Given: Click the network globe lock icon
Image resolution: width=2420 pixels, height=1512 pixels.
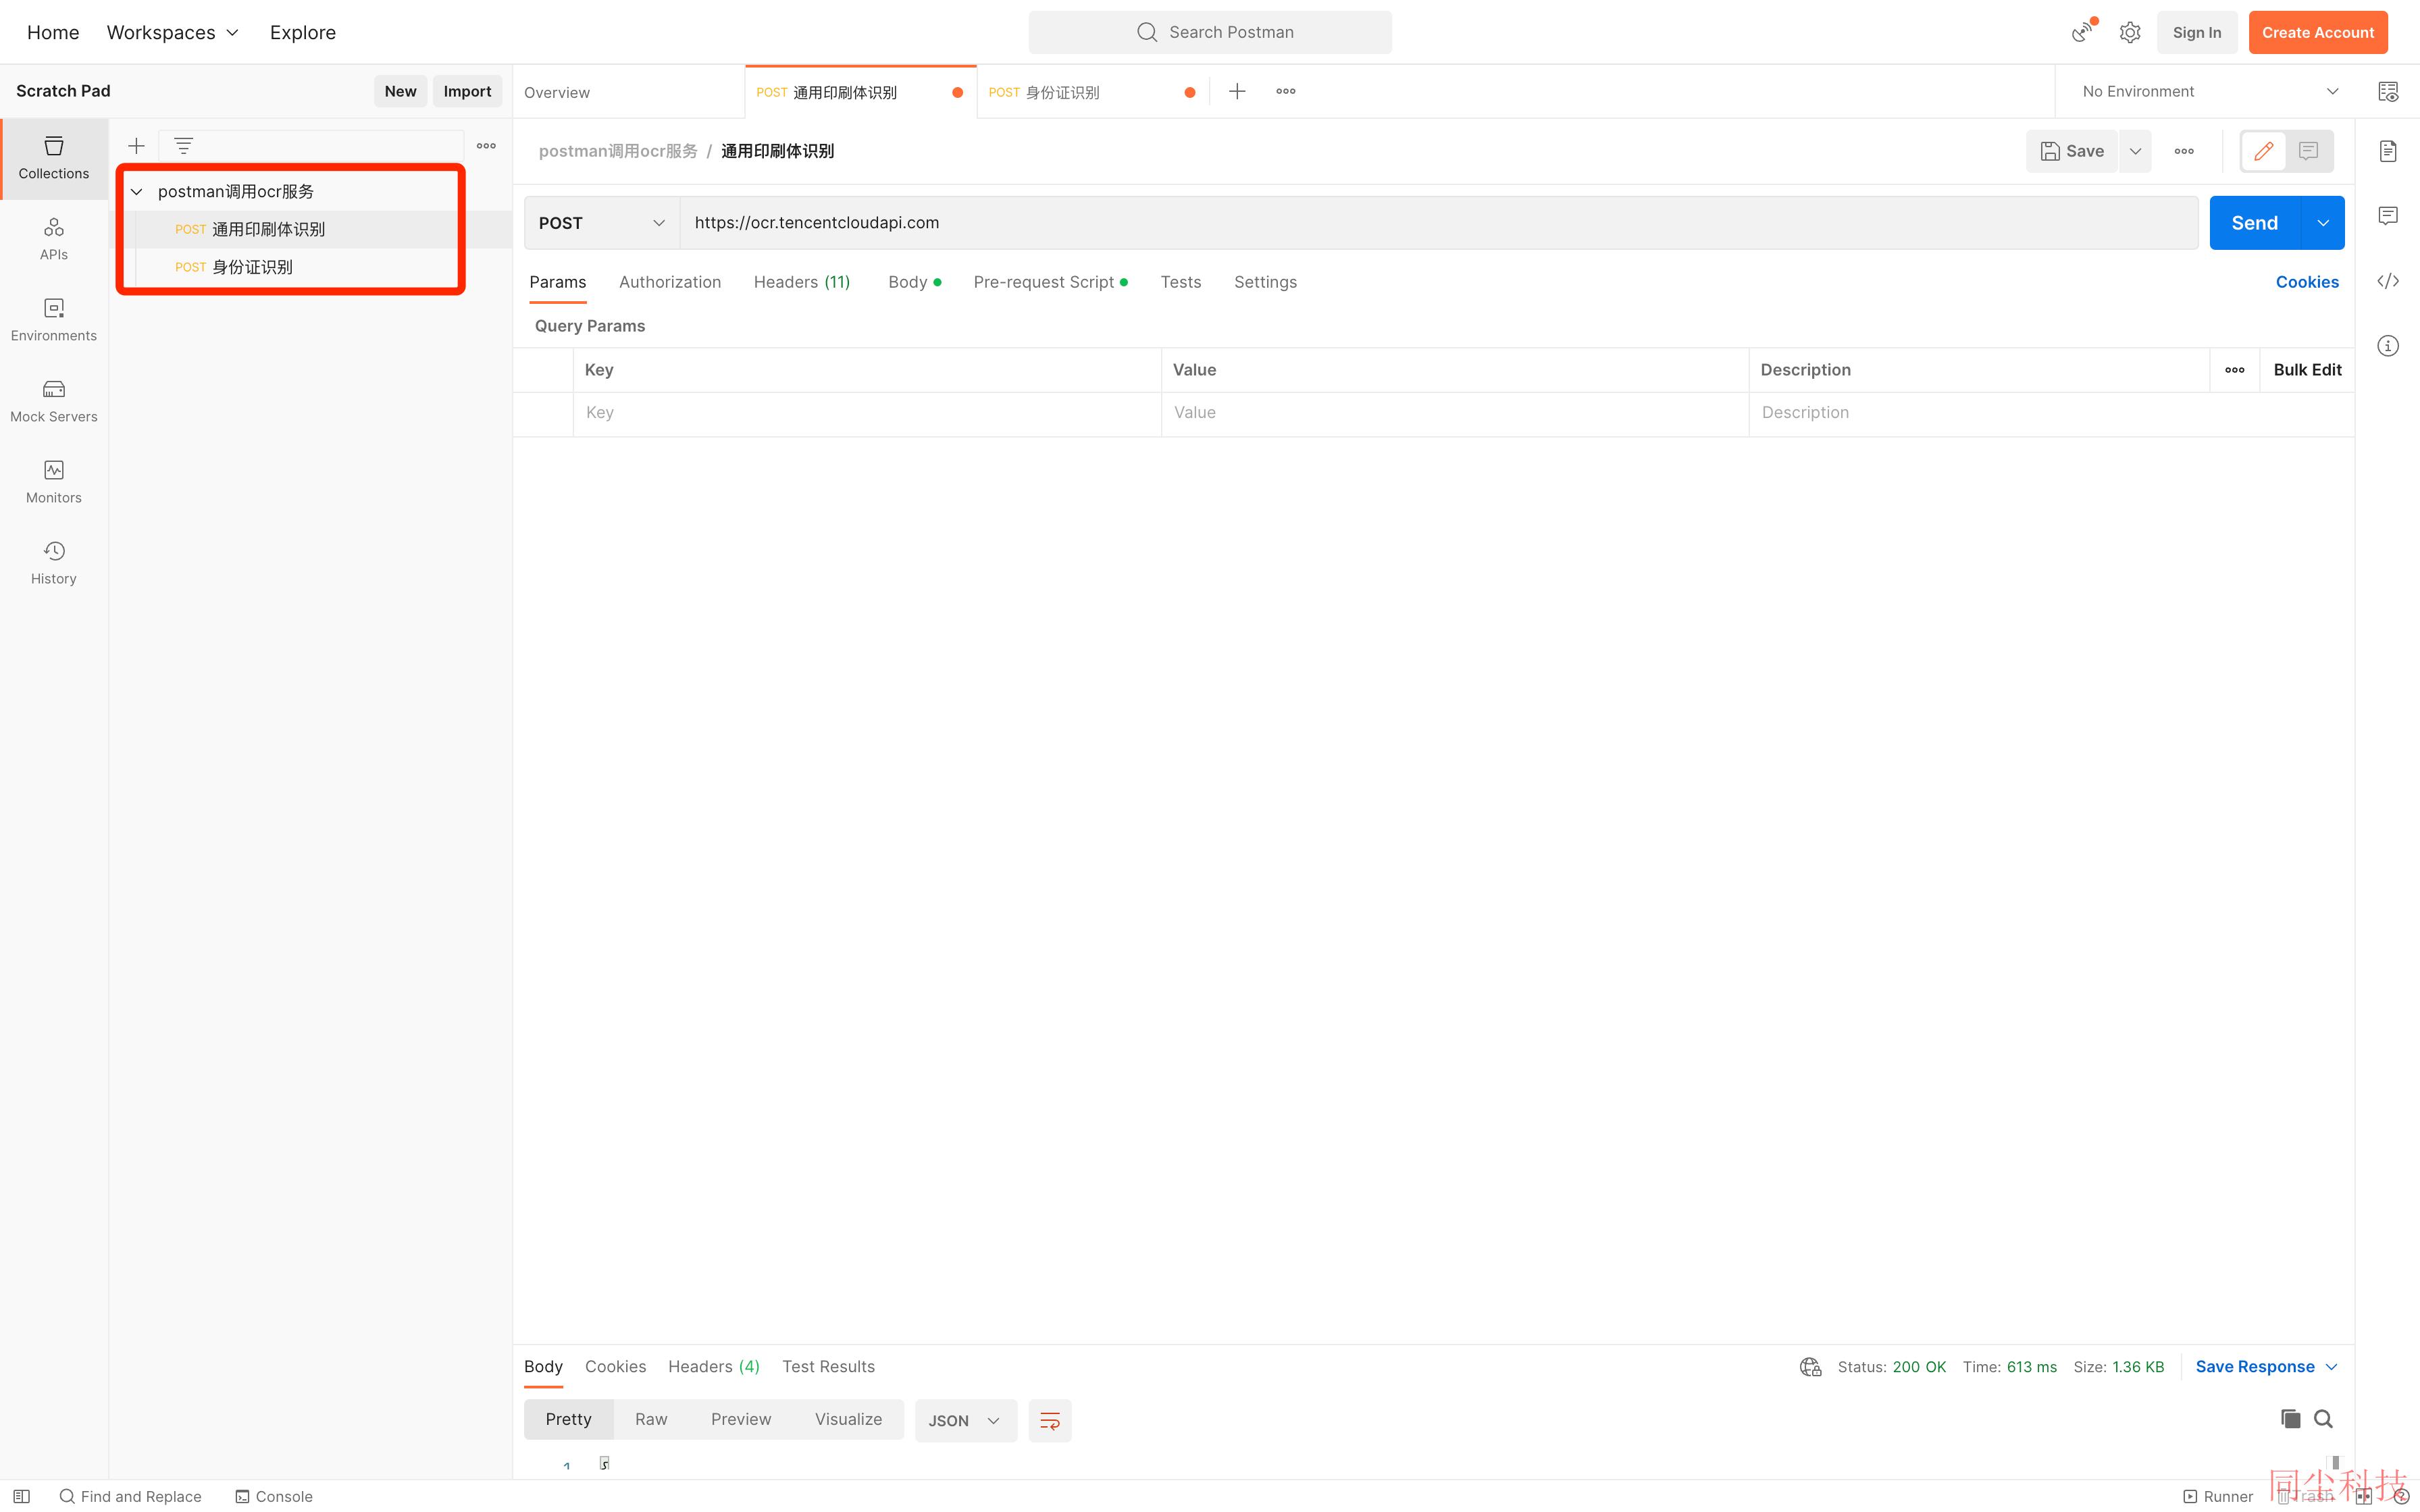Looking at the screenshot, I should pos(1810,1367).
